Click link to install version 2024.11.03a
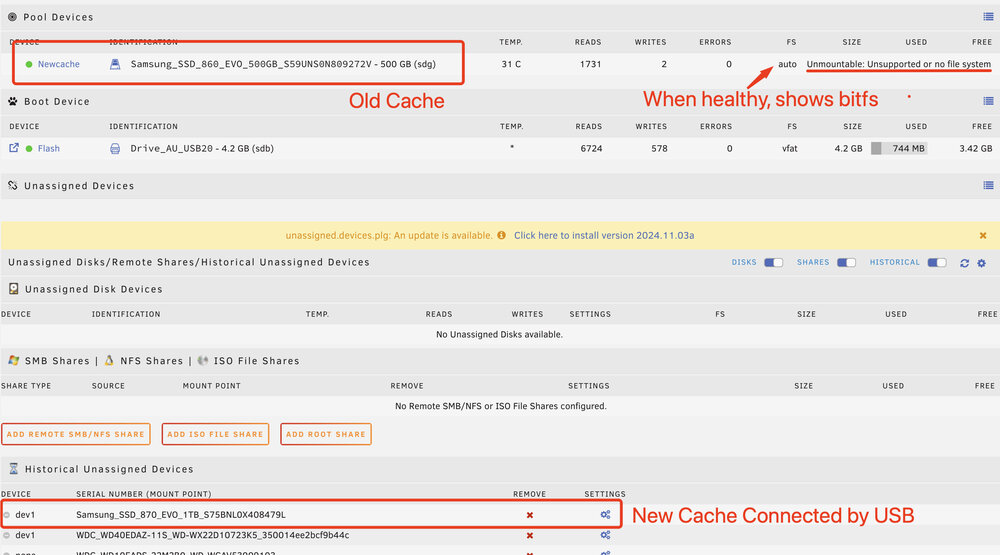The height and width of the screenshot is (555, 1000). coord(604,235)
